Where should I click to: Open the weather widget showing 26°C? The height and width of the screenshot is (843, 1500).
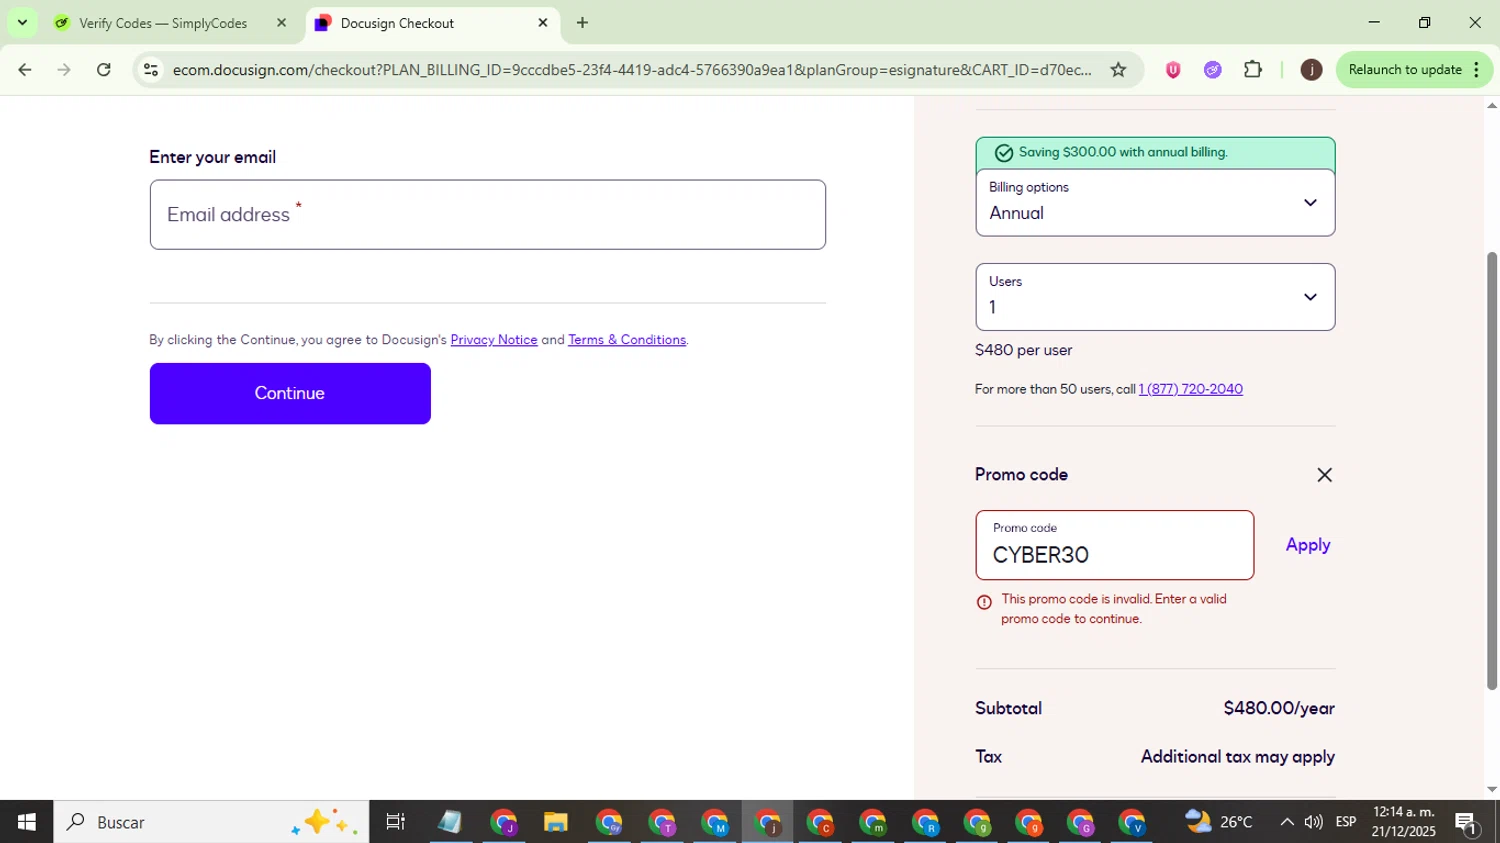pyautogui.click(x=1218, y=822)
